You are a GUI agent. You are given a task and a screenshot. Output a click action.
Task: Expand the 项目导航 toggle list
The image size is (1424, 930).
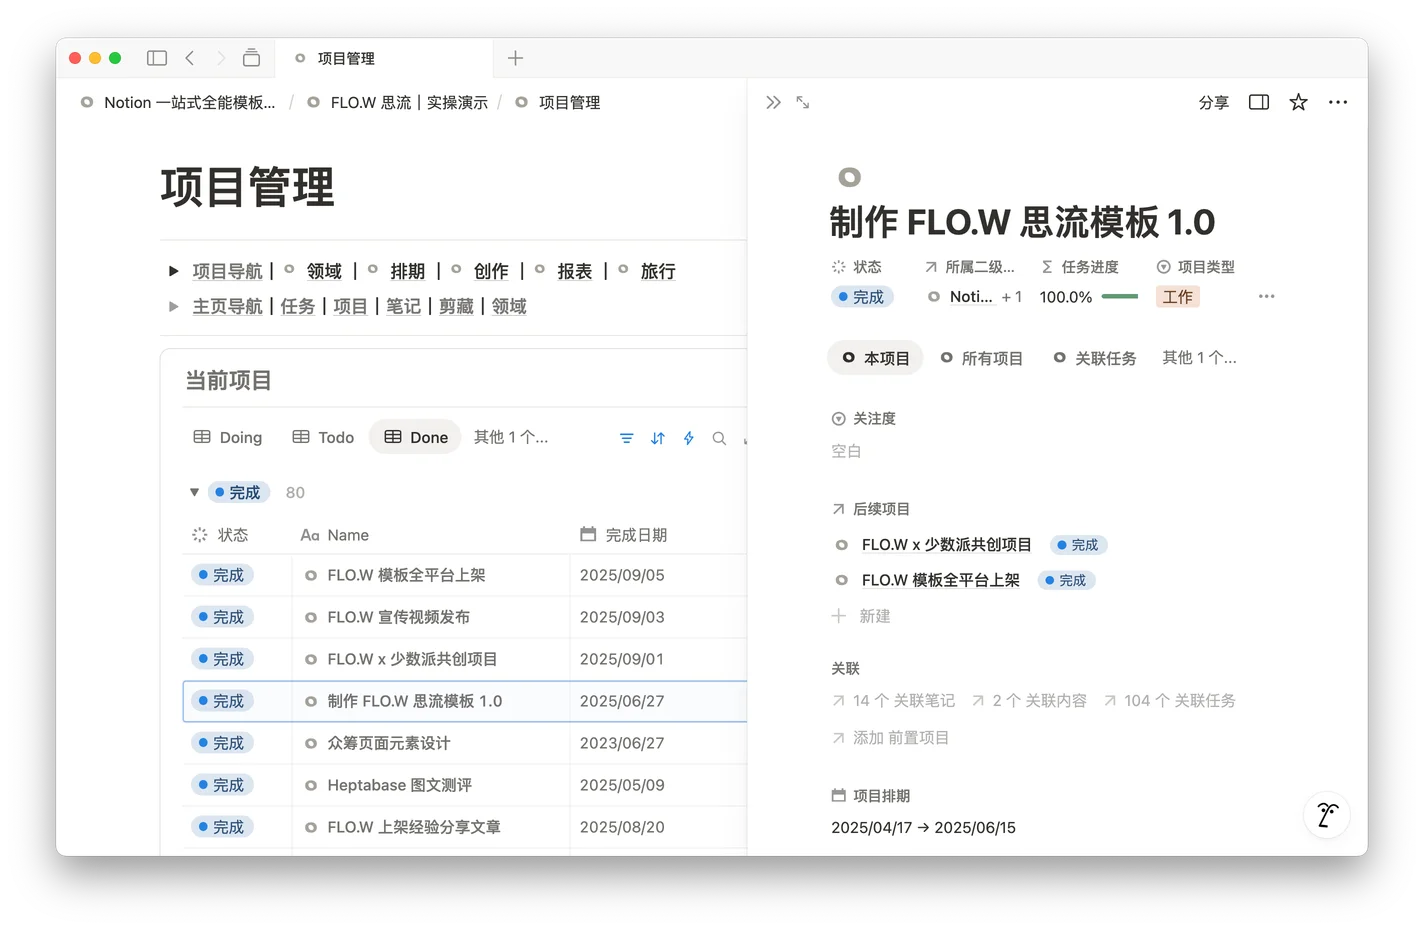click(173, 270)
